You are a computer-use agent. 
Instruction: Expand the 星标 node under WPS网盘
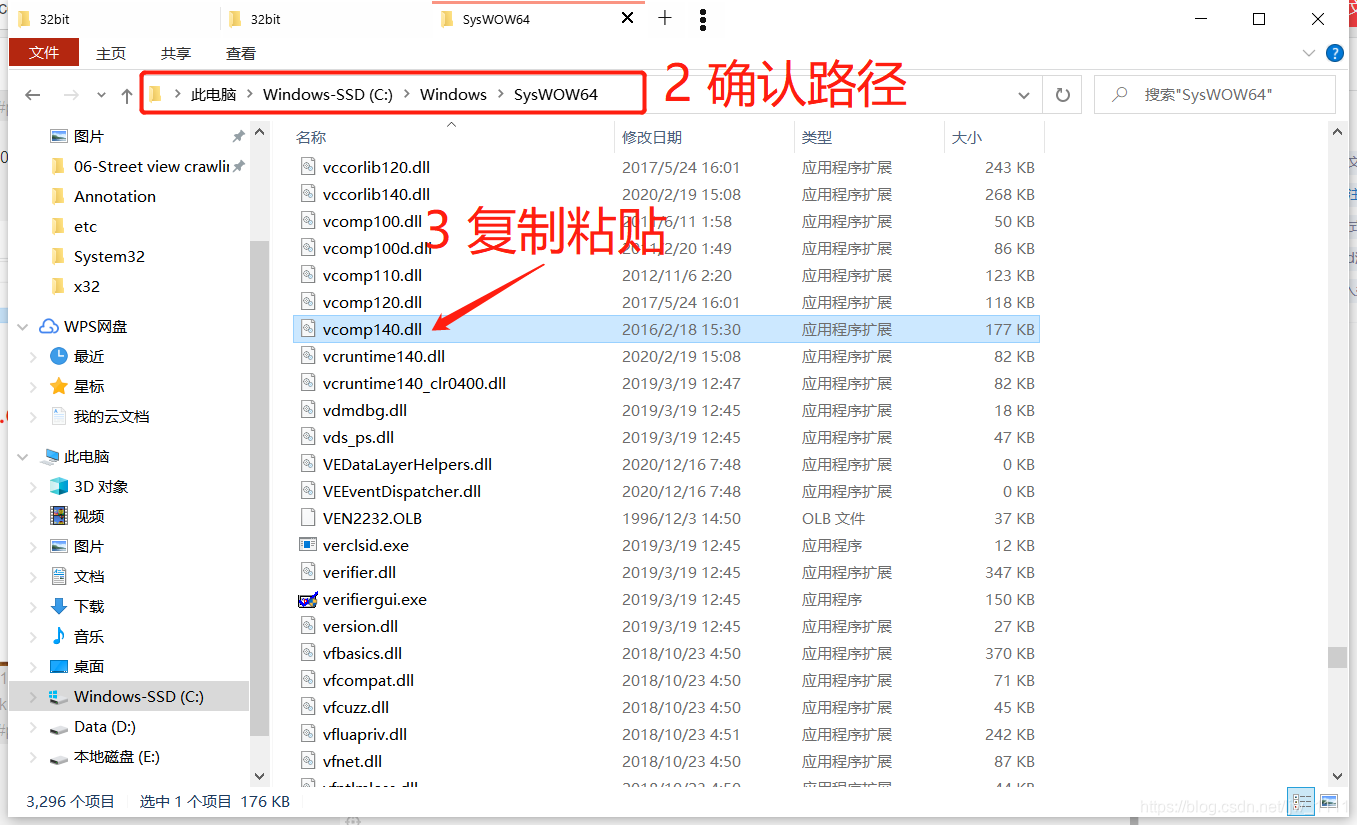click(x=34, y=386)
